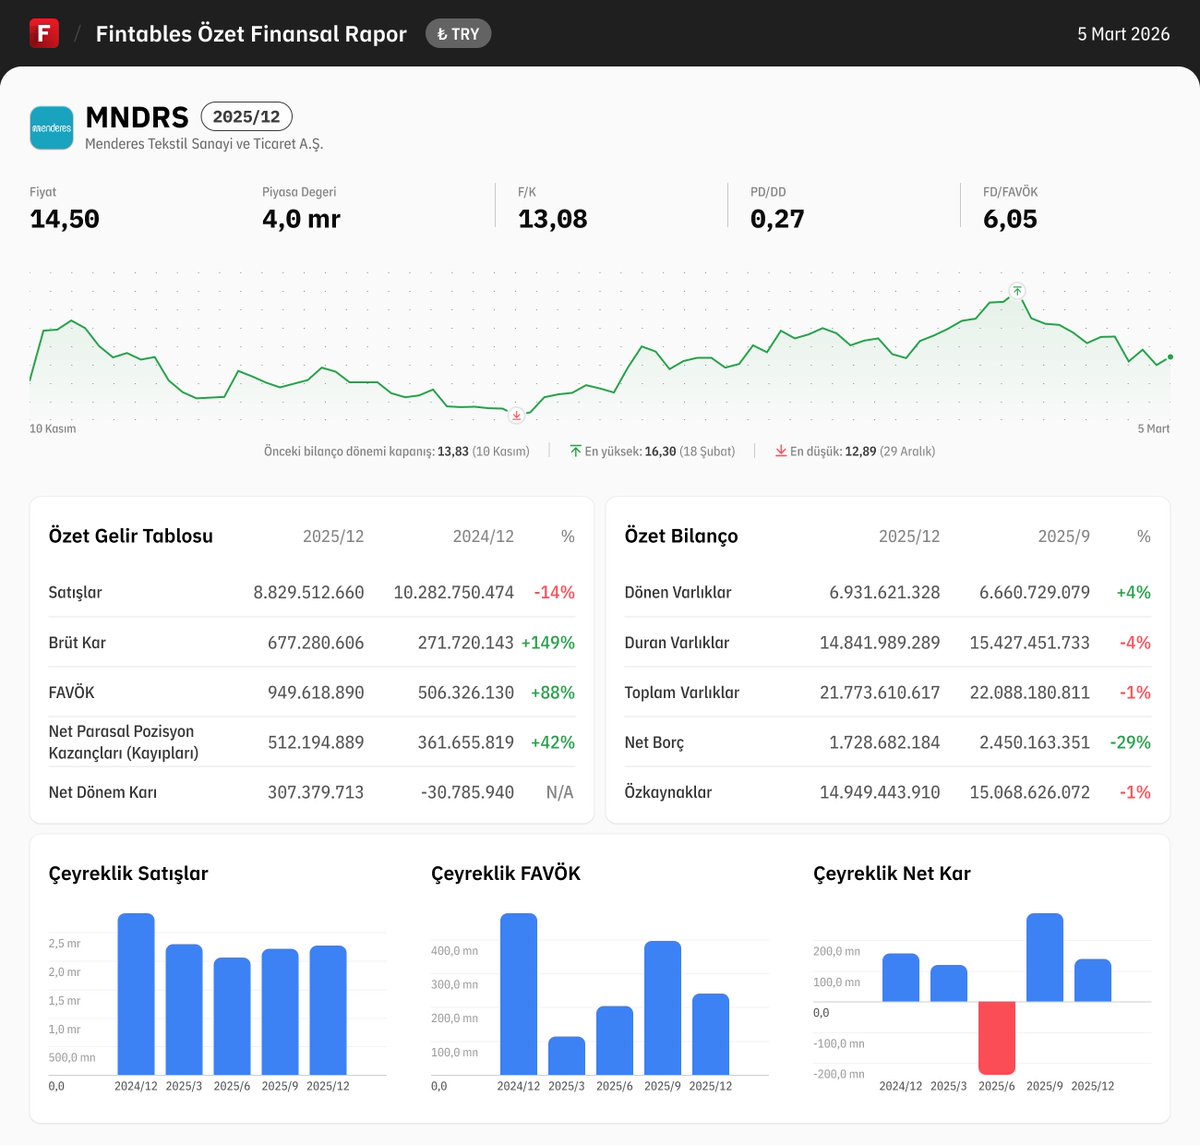
Task: Click the 2025/12 bar in Çeyreklik FAVÖK
Action: [710, 1034]
